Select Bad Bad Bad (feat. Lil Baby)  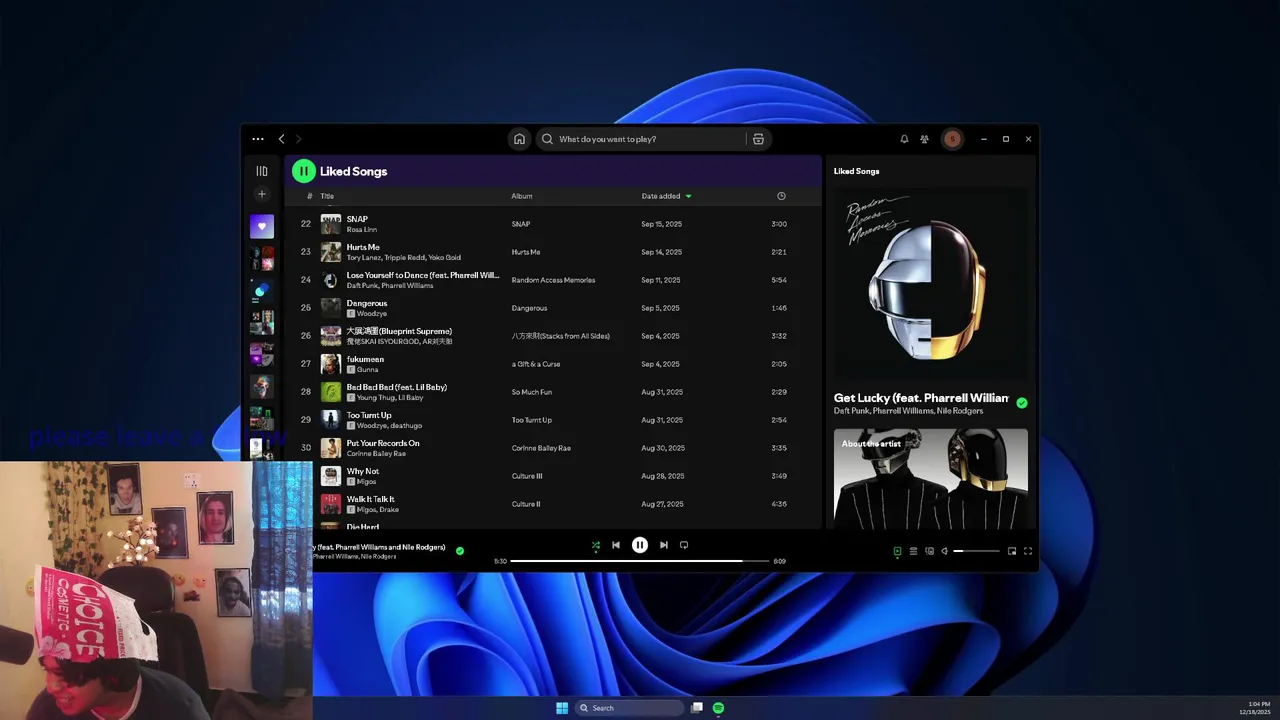pos(555,392)
